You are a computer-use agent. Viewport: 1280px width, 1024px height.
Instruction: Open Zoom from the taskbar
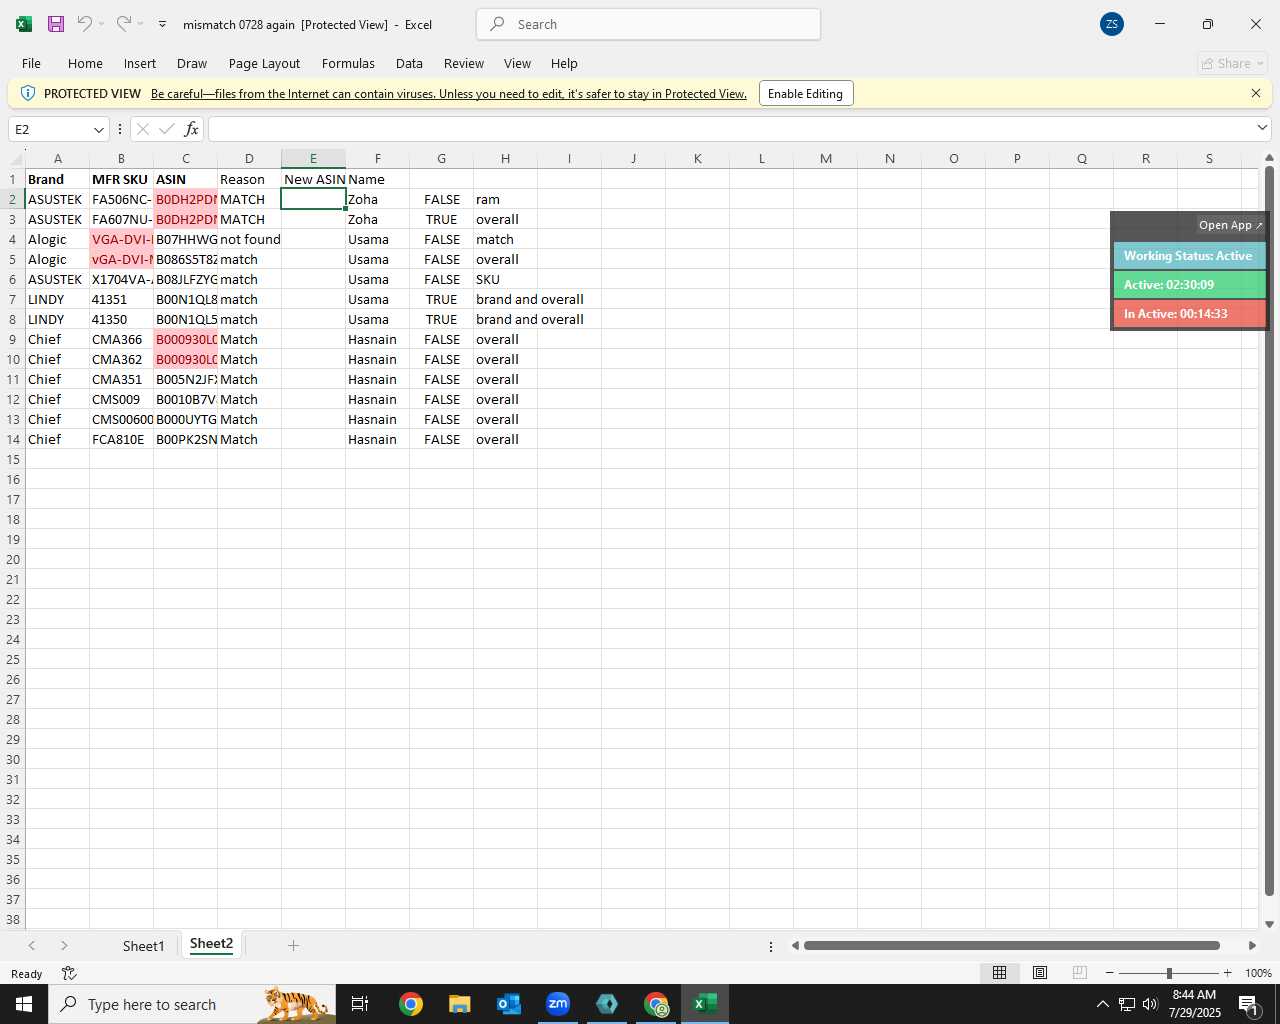pos(558,1004)
